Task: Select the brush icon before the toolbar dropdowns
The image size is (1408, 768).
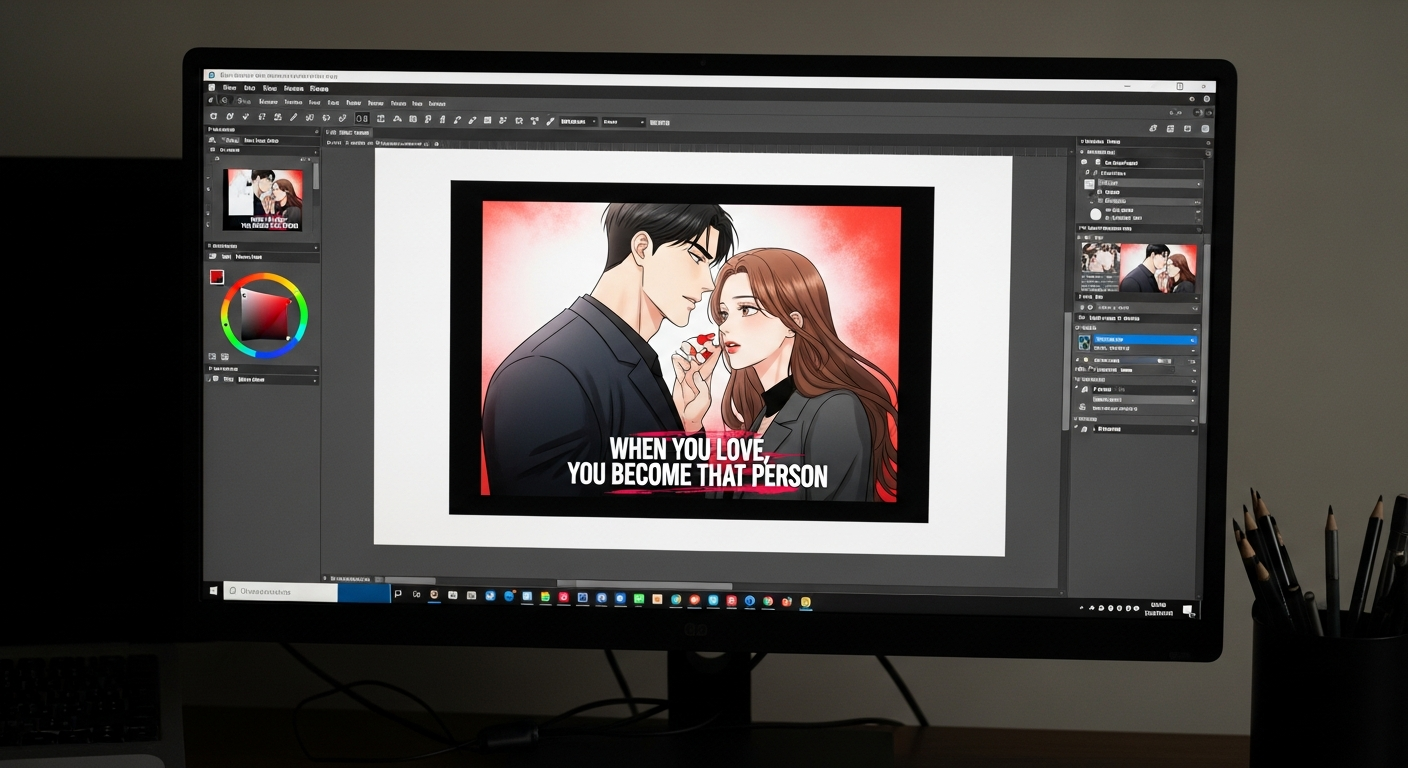Action: click(x=549, y=121)
